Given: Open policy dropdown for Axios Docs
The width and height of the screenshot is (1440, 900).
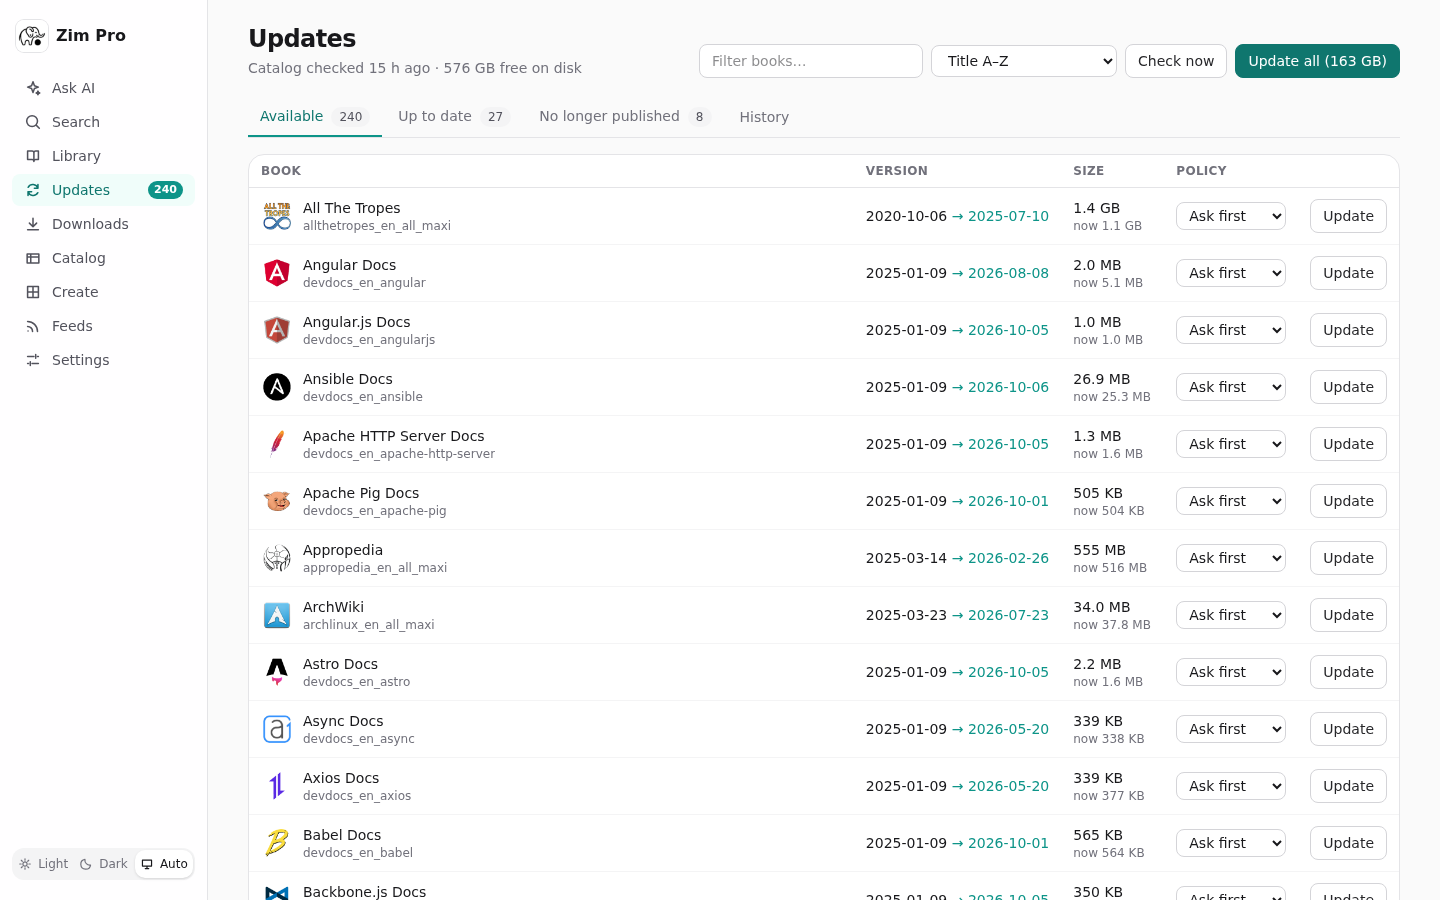Looking at the screenshot, I should click(x=1231, y=786).
